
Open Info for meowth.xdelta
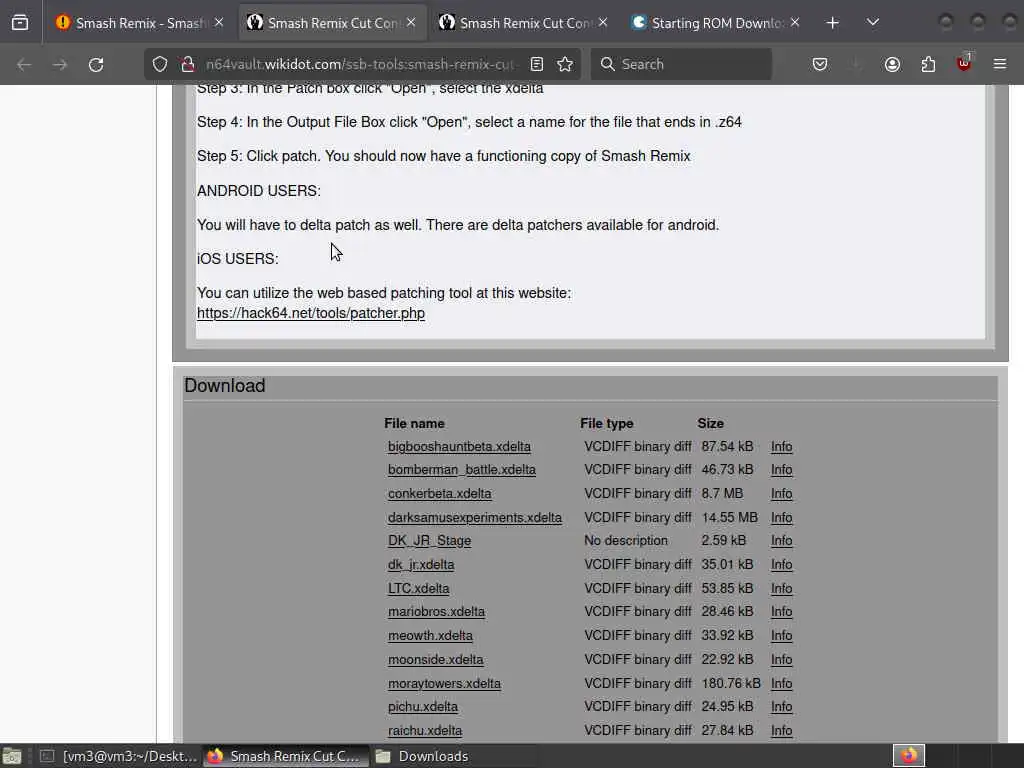(x=781, y=635)
